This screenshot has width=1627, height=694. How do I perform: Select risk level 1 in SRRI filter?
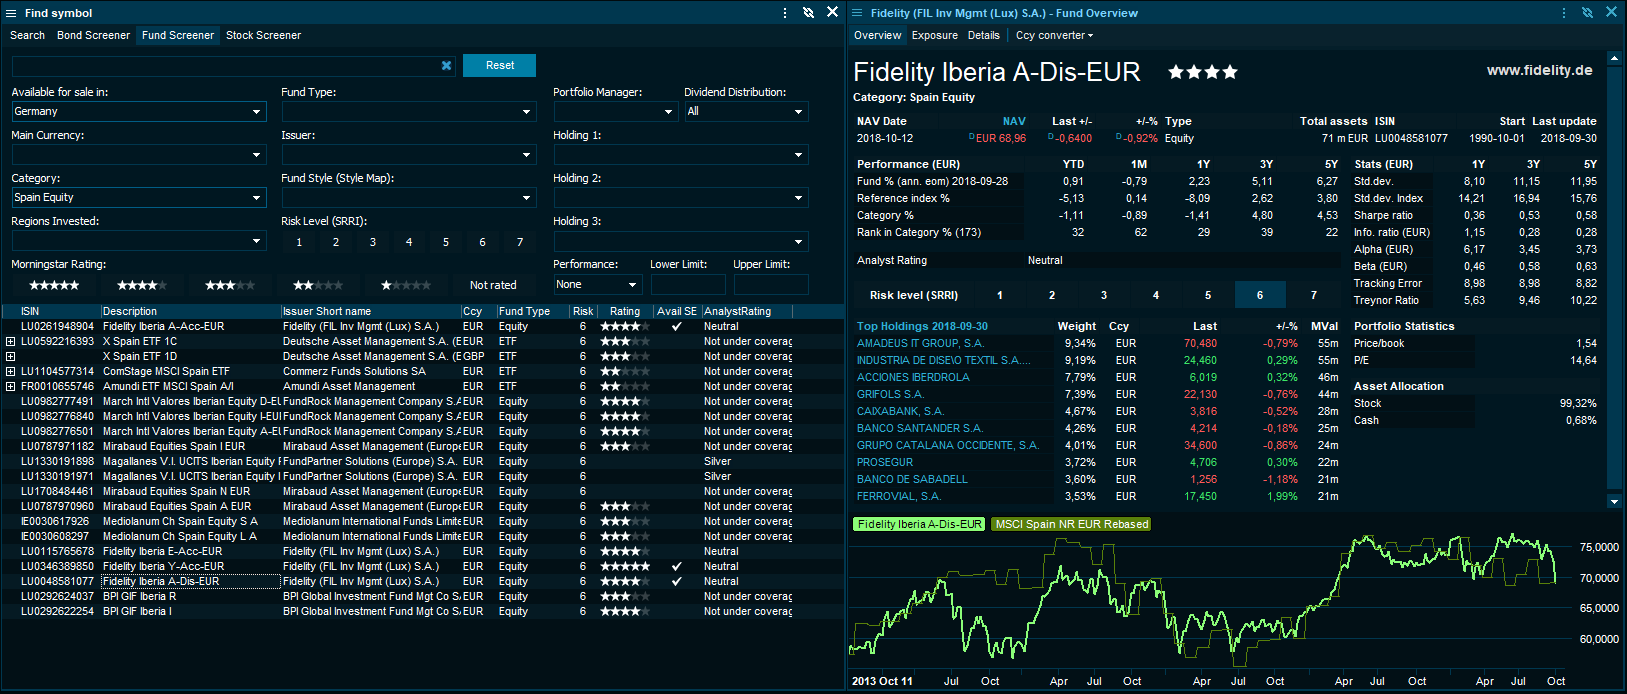point(299,242)
